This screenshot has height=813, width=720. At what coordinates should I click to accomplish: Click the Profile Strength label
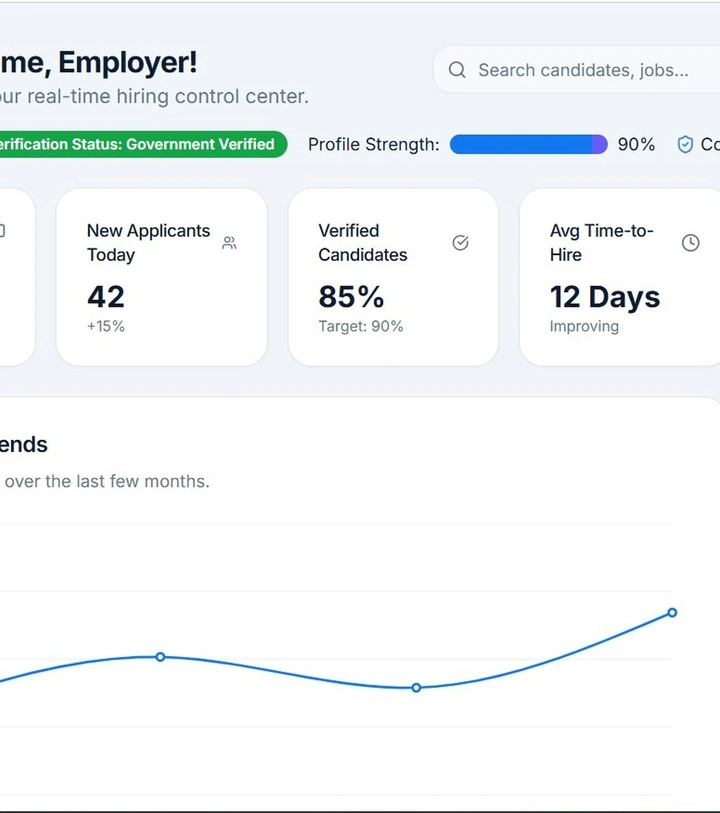pyautogui.click(x=373, y=144)
